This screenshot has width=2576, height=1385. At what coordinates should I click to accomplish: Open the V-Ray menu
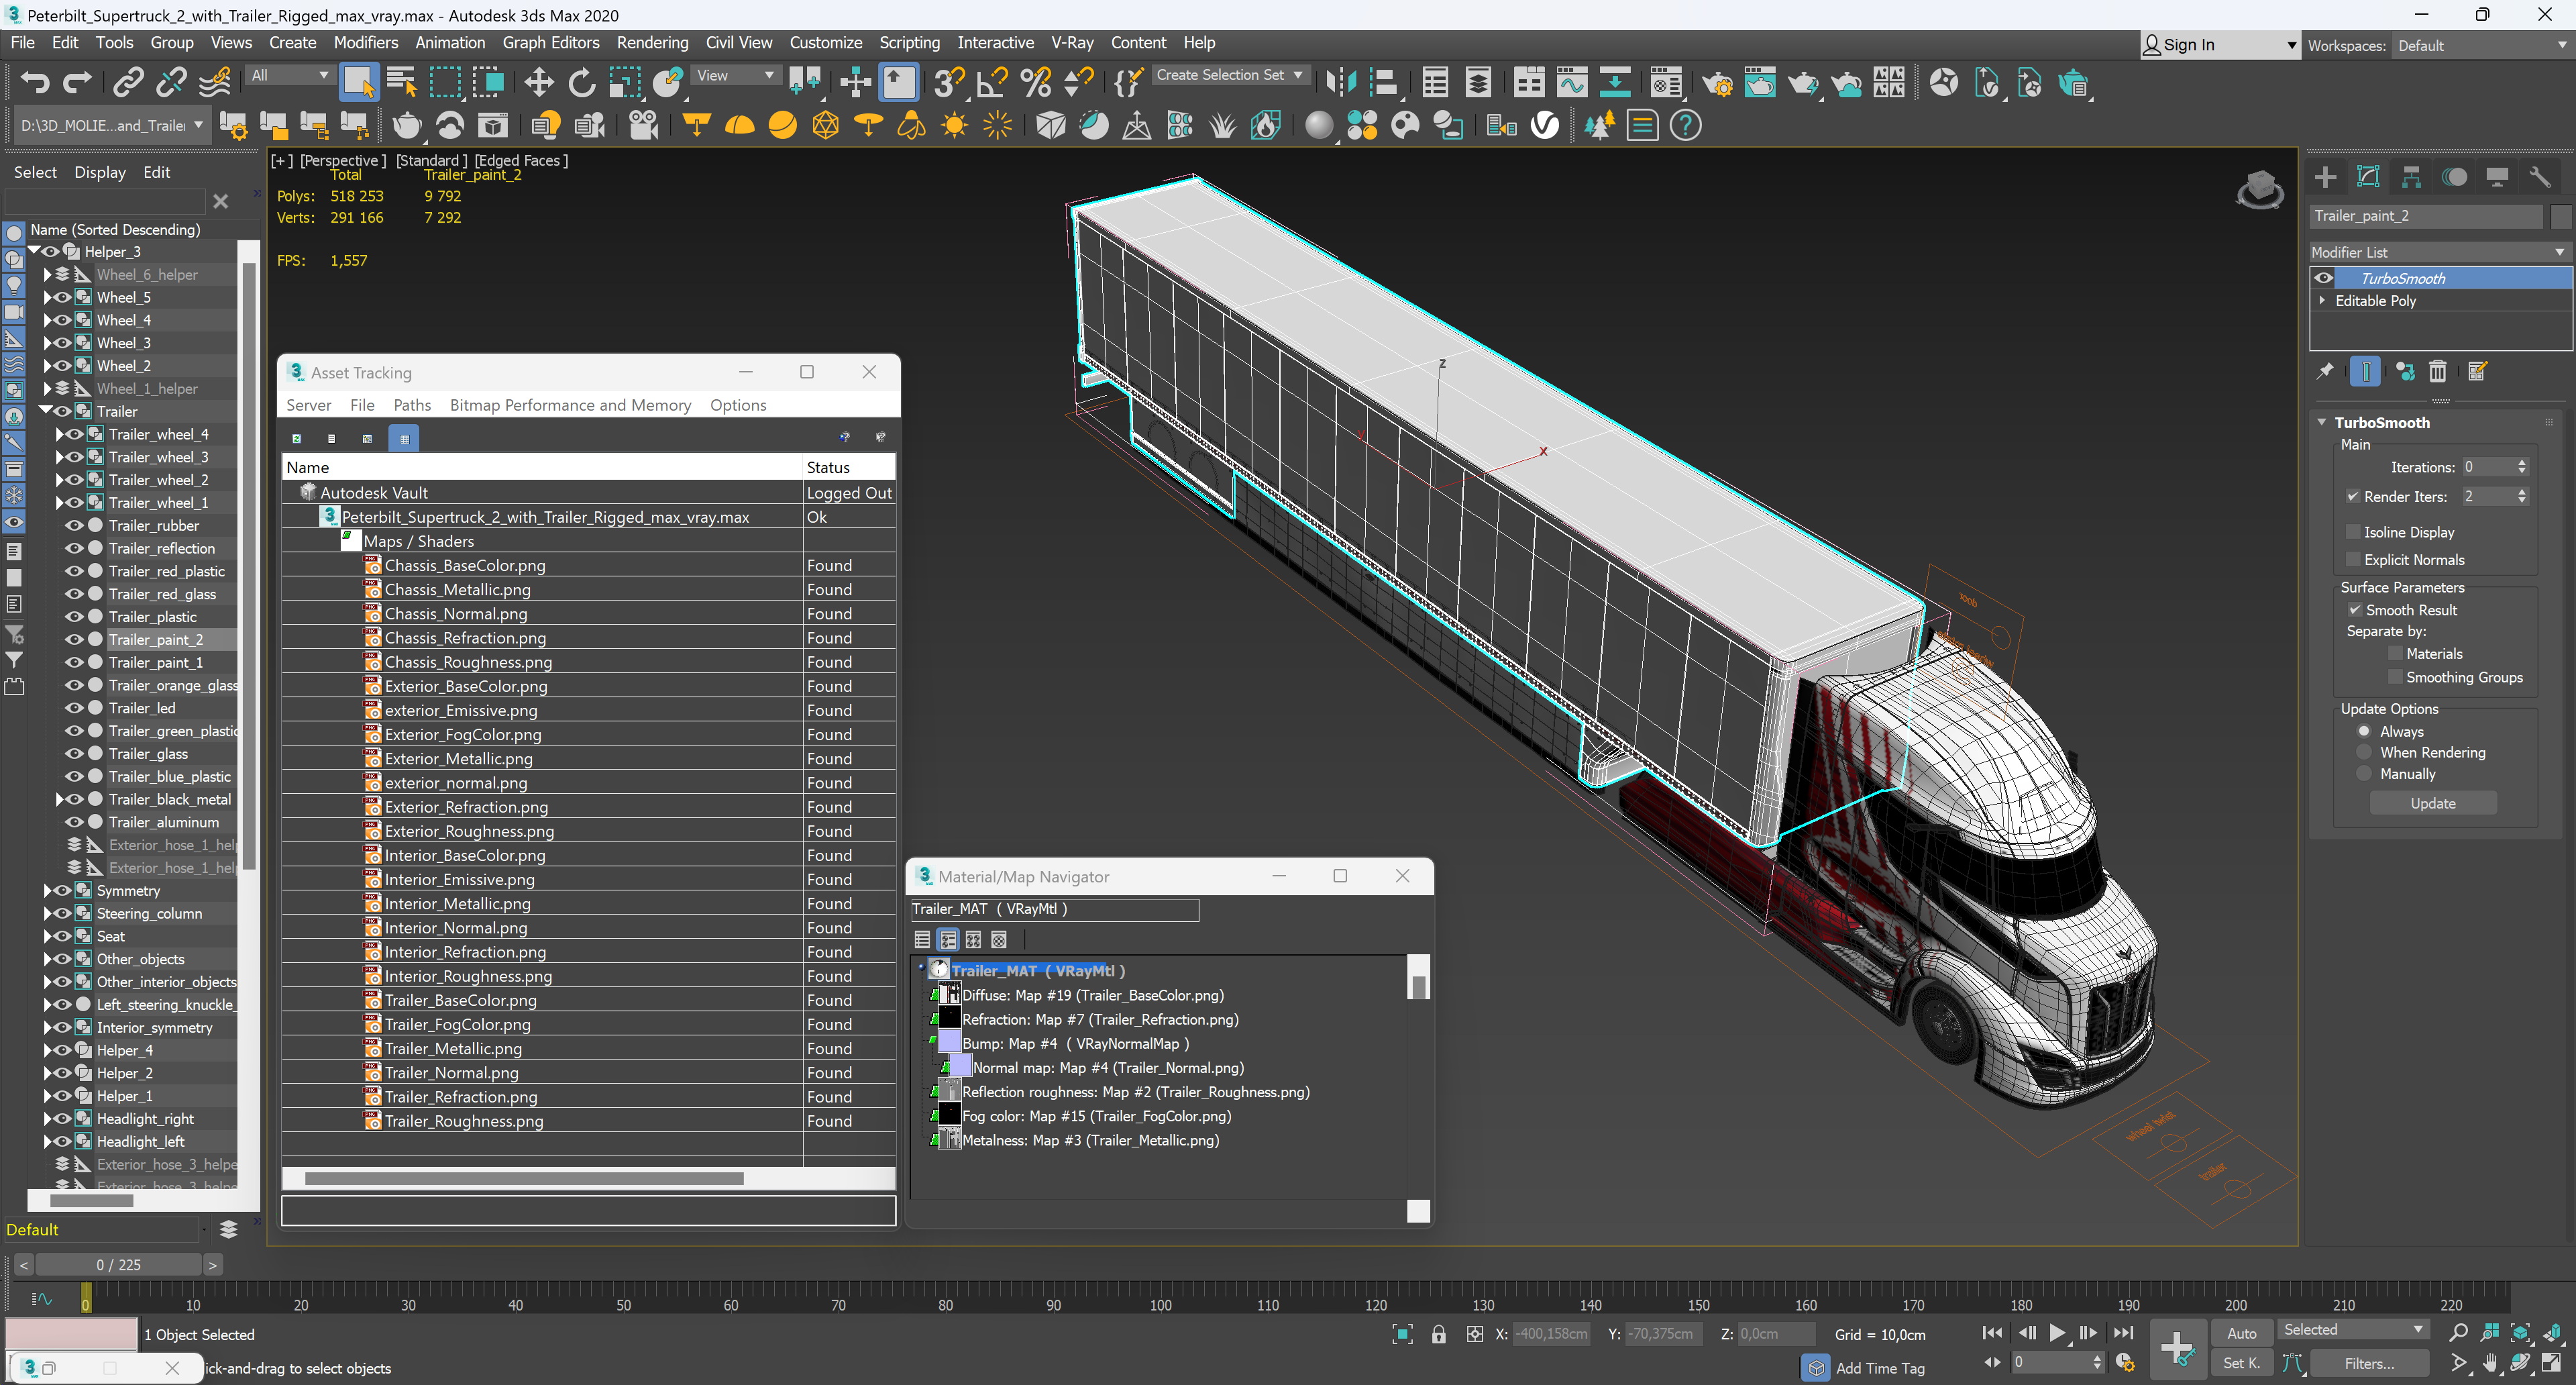click(x=1072, y=43)
